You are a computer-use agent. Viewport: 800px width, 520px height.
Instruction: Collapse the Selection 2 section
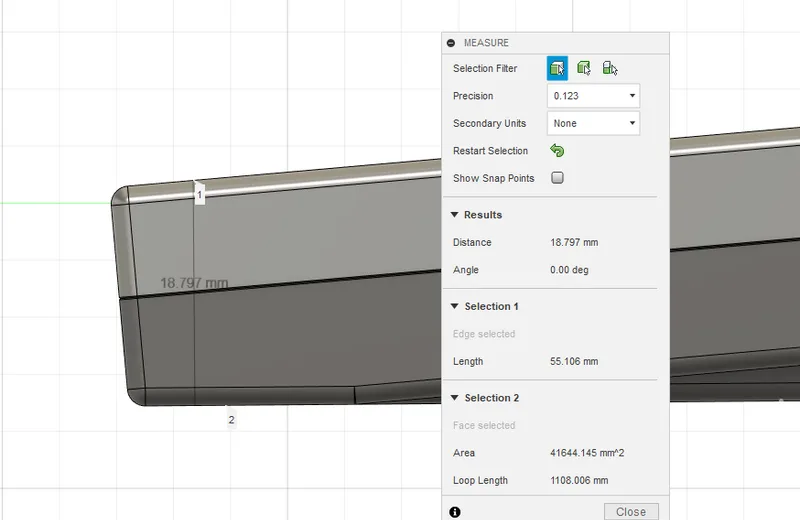tap(455, 398)
